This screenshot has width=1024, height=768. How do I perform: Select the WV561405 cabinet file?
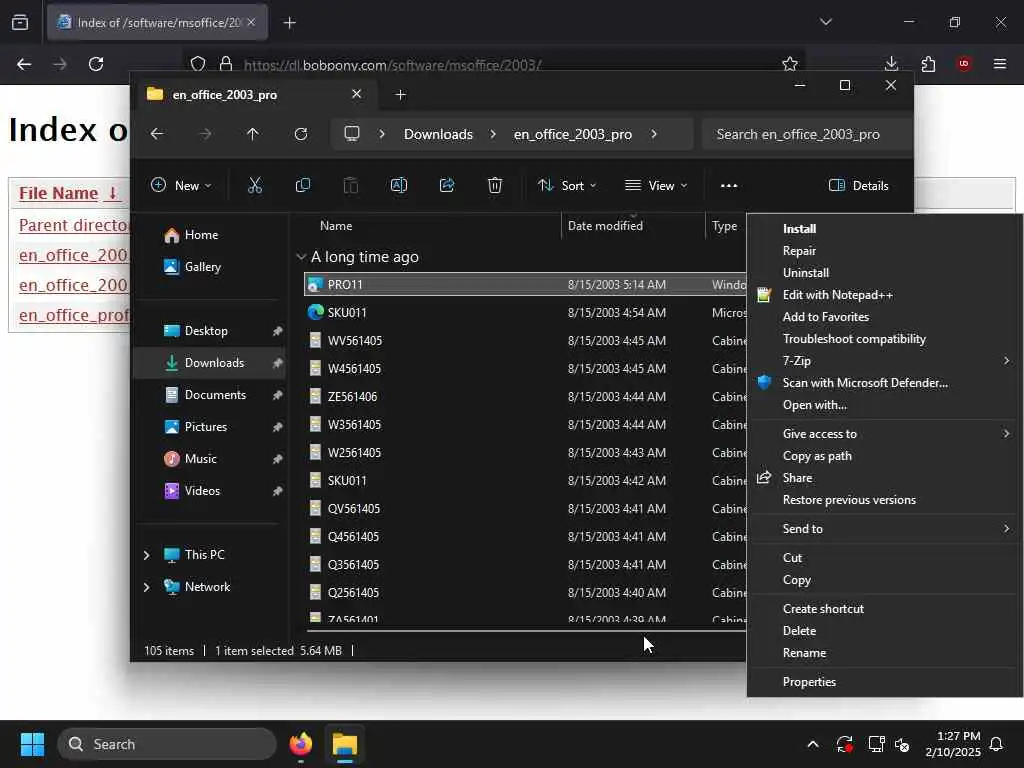click(x=525, y=341)
